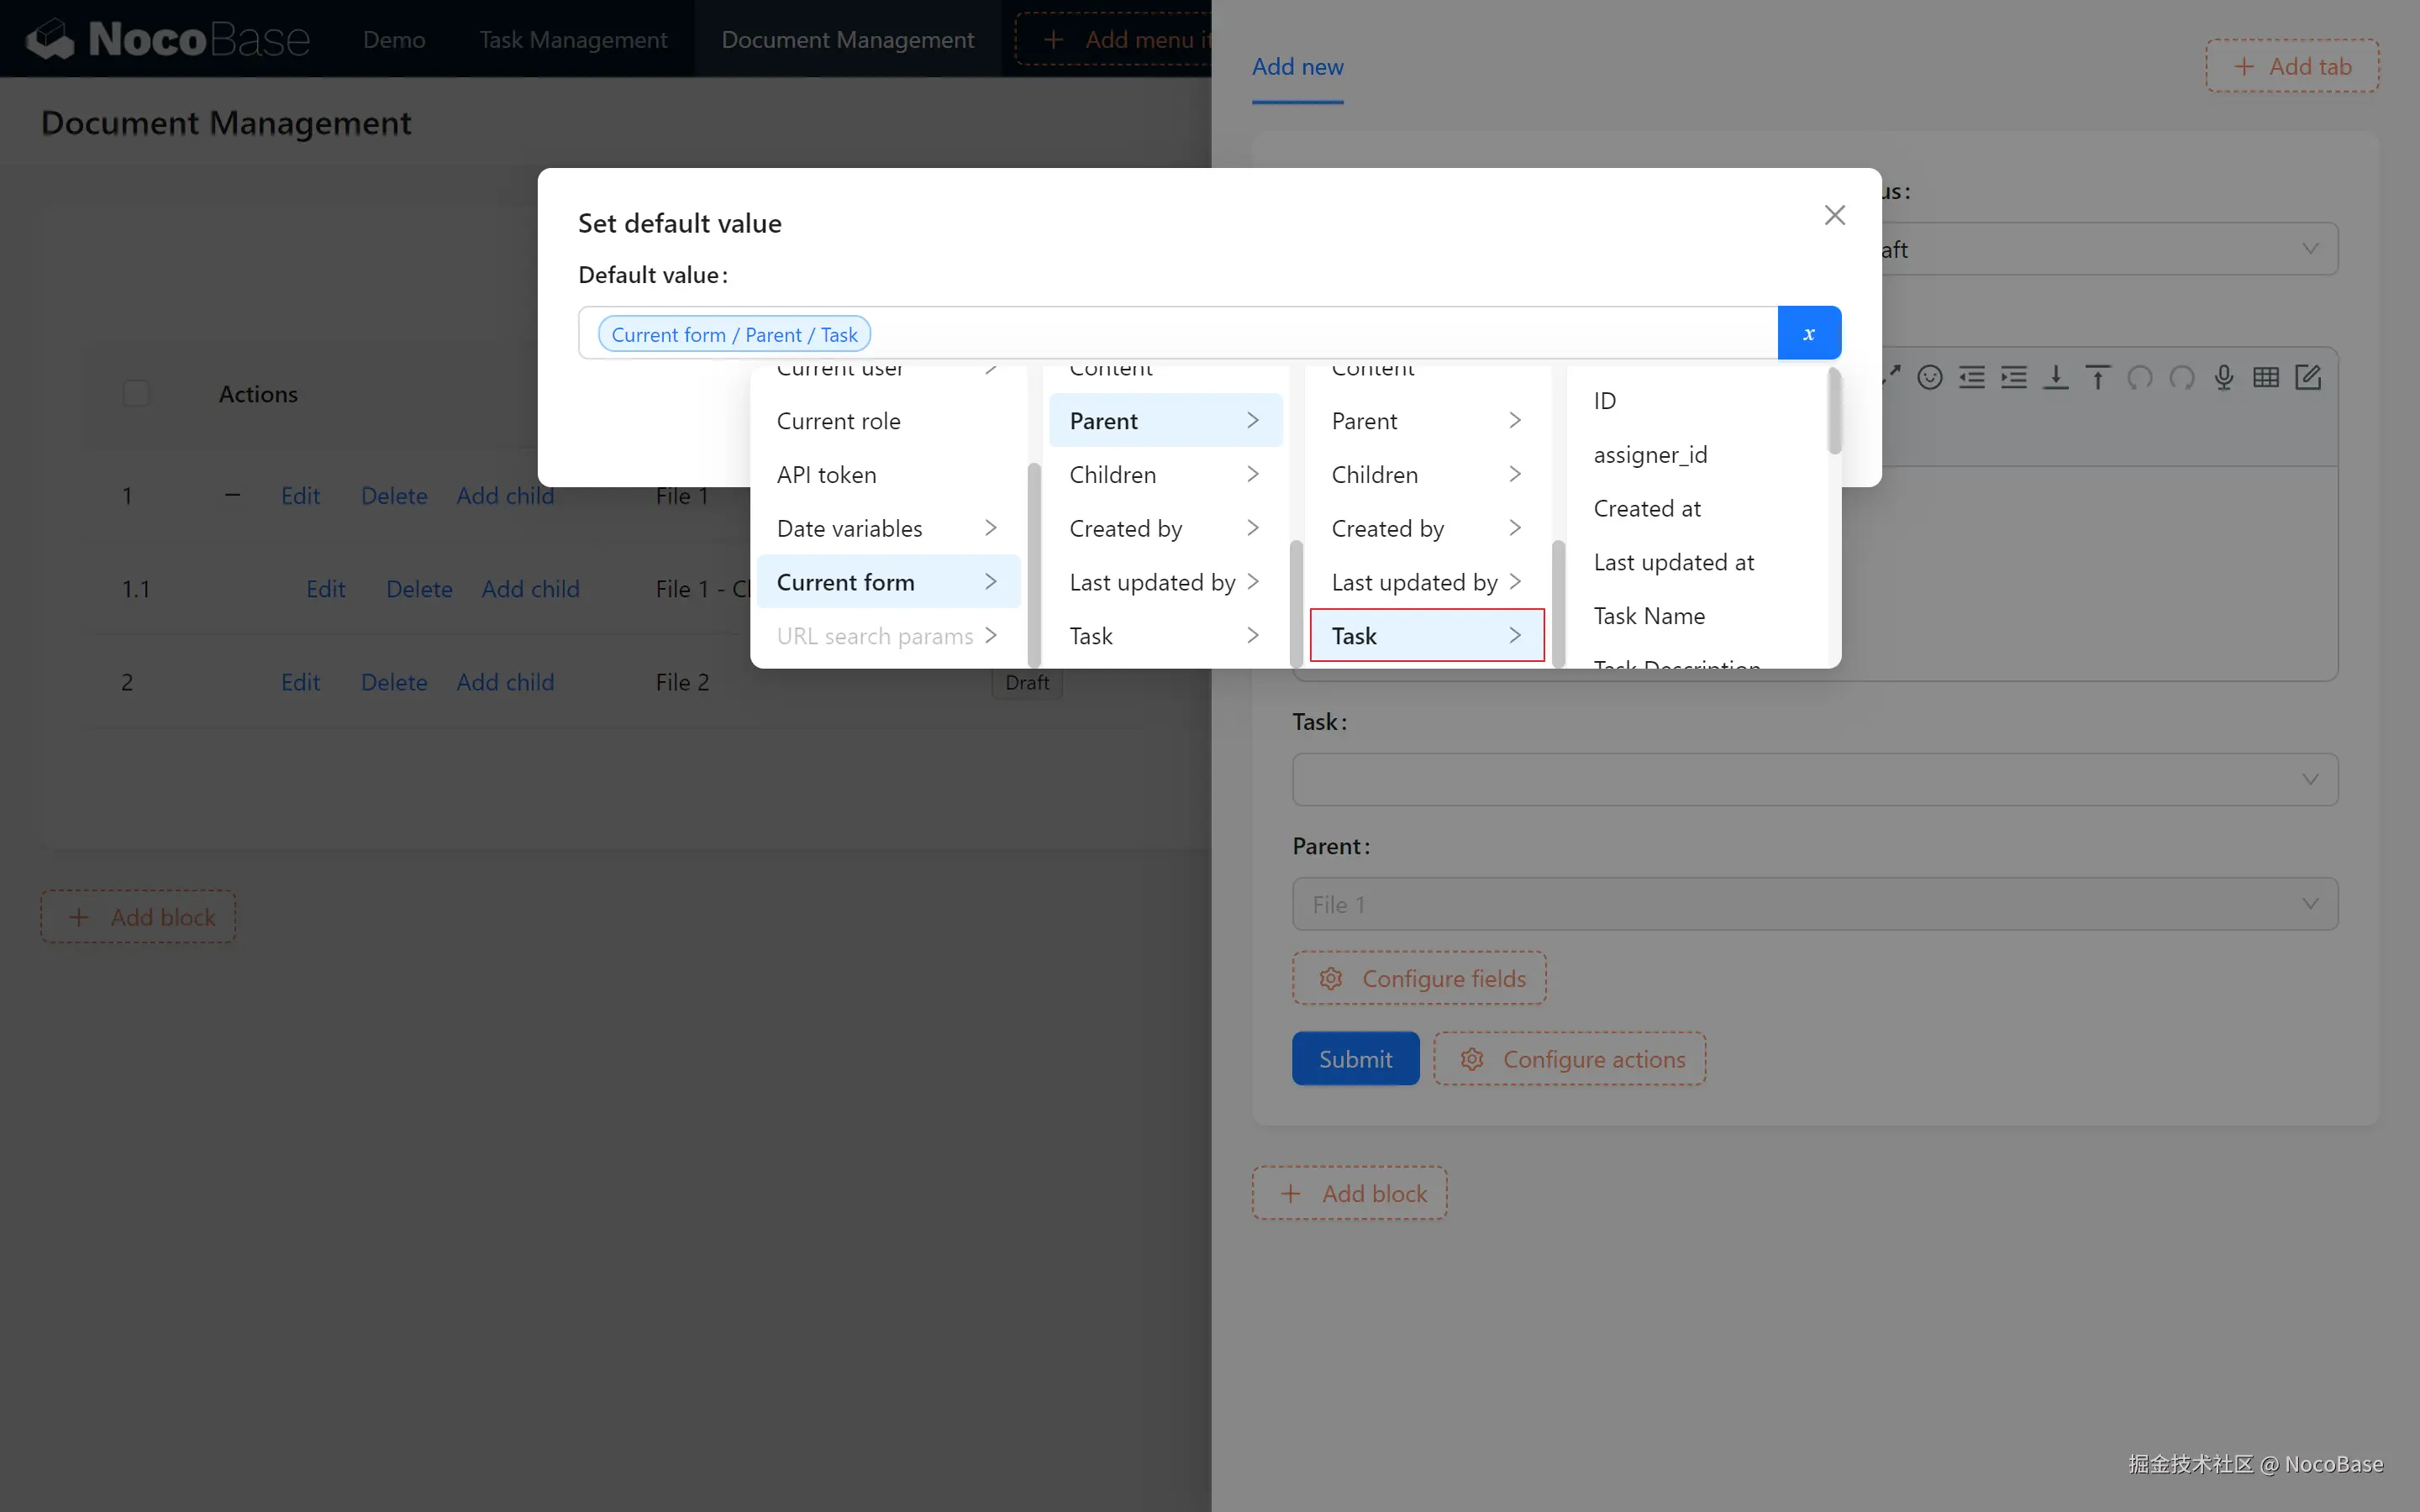Expand the Current form submenu
The width and height of the screenshot is (2420, 1512).
pos(888,582)
